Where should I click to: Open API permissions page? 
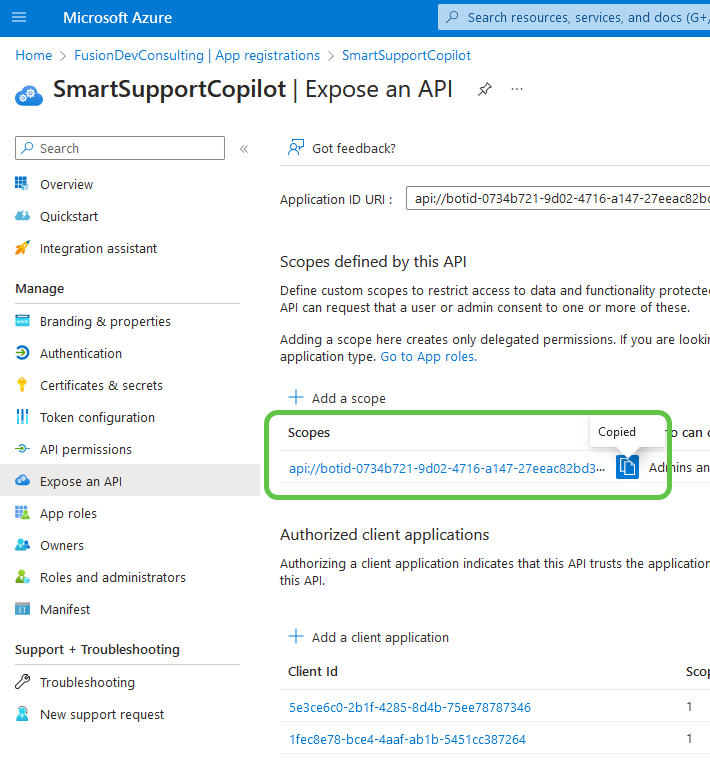85,449
